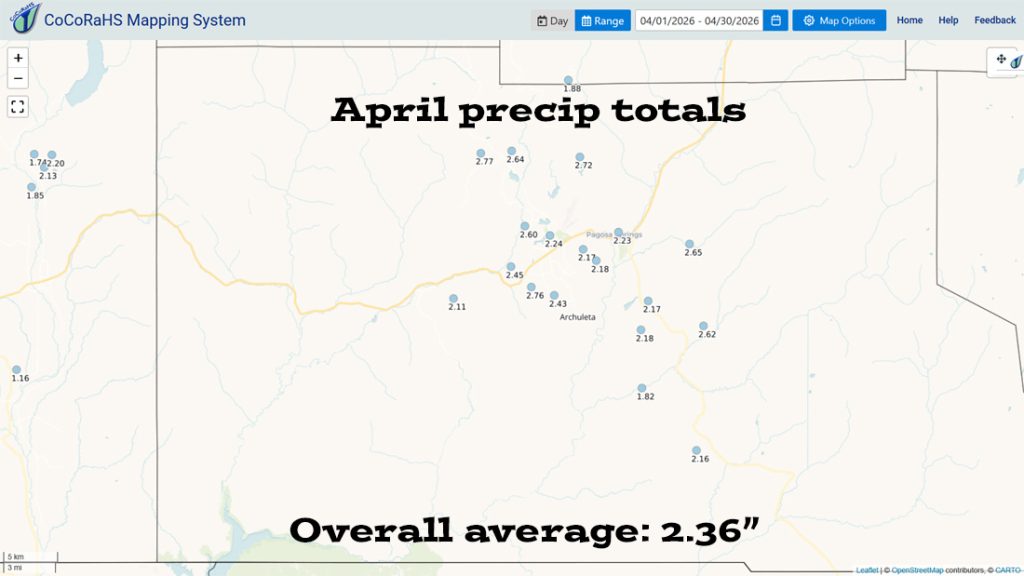Select the station marker reading 2.62
1024x576 pixels.
pos(703,326)
